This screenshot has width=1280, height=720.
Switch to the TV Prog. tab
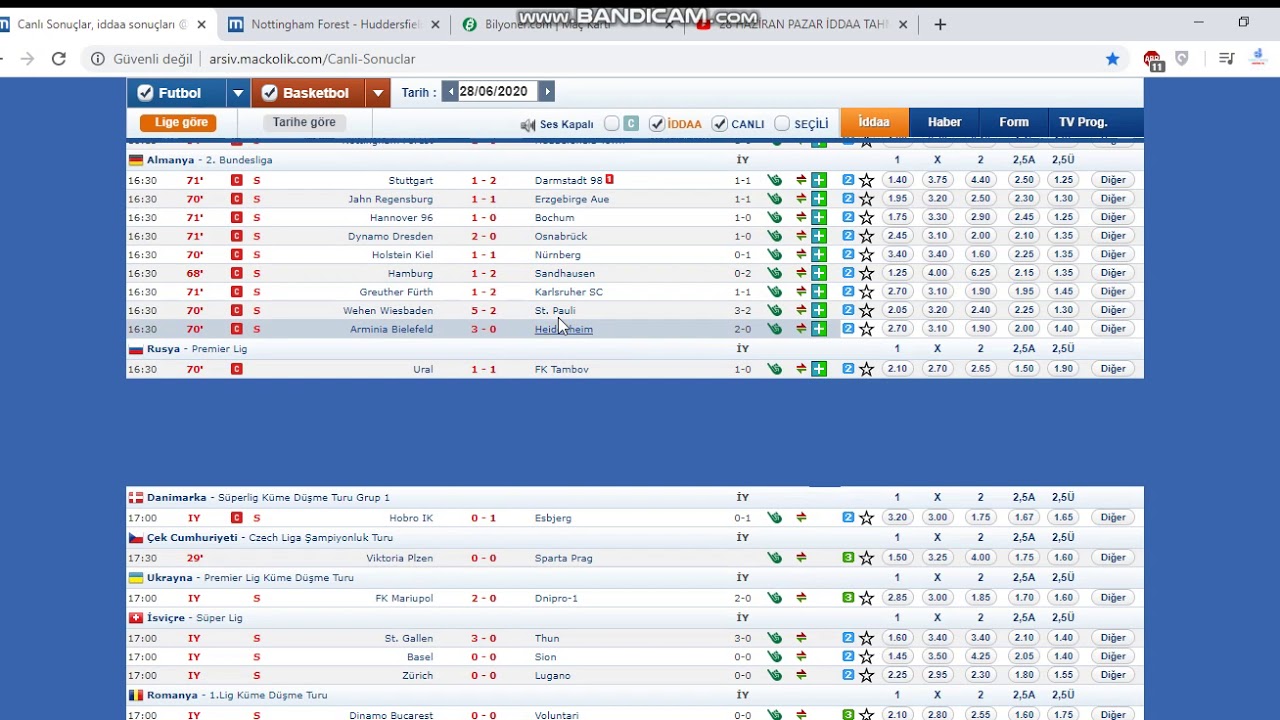(1083, 122)
